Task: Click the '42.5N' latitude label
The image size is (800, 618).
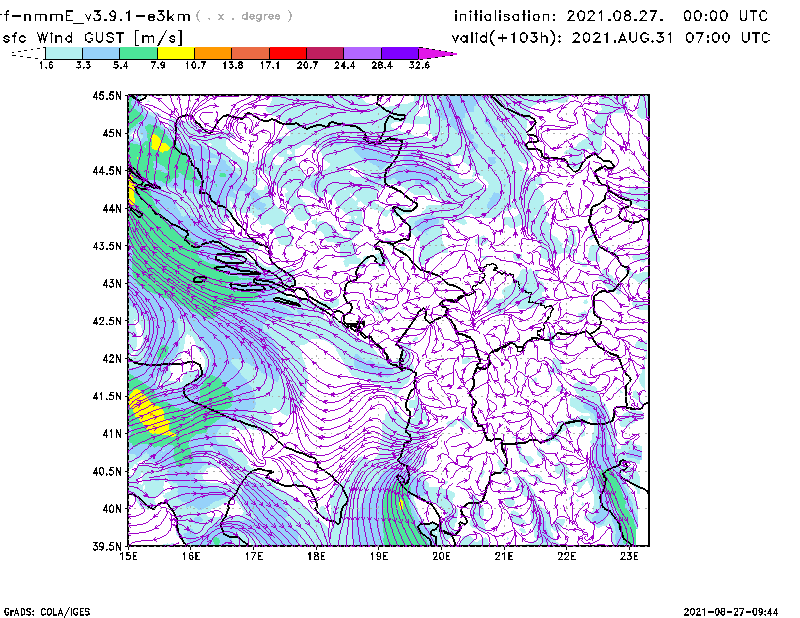Action: (107, 321)
